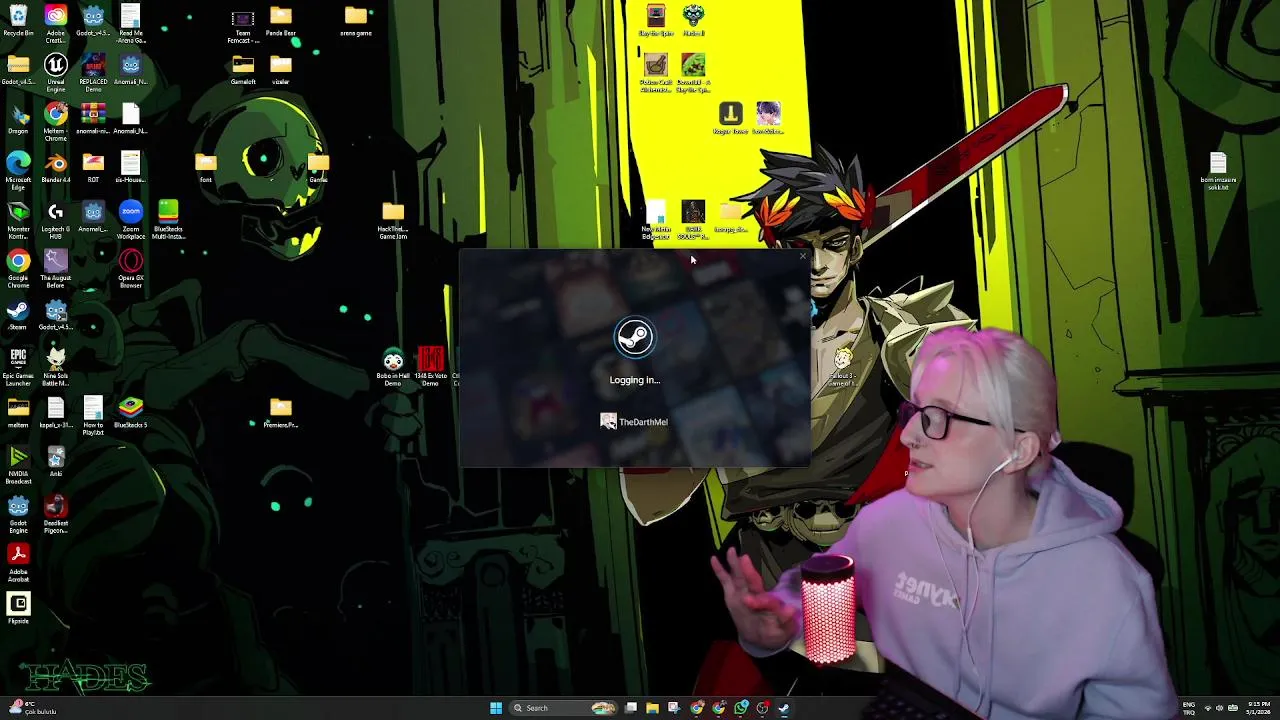This screenshot has height=720, width=1280.
Task: Open the Bobo in Hell Demo shortcut
Action: 393,366
